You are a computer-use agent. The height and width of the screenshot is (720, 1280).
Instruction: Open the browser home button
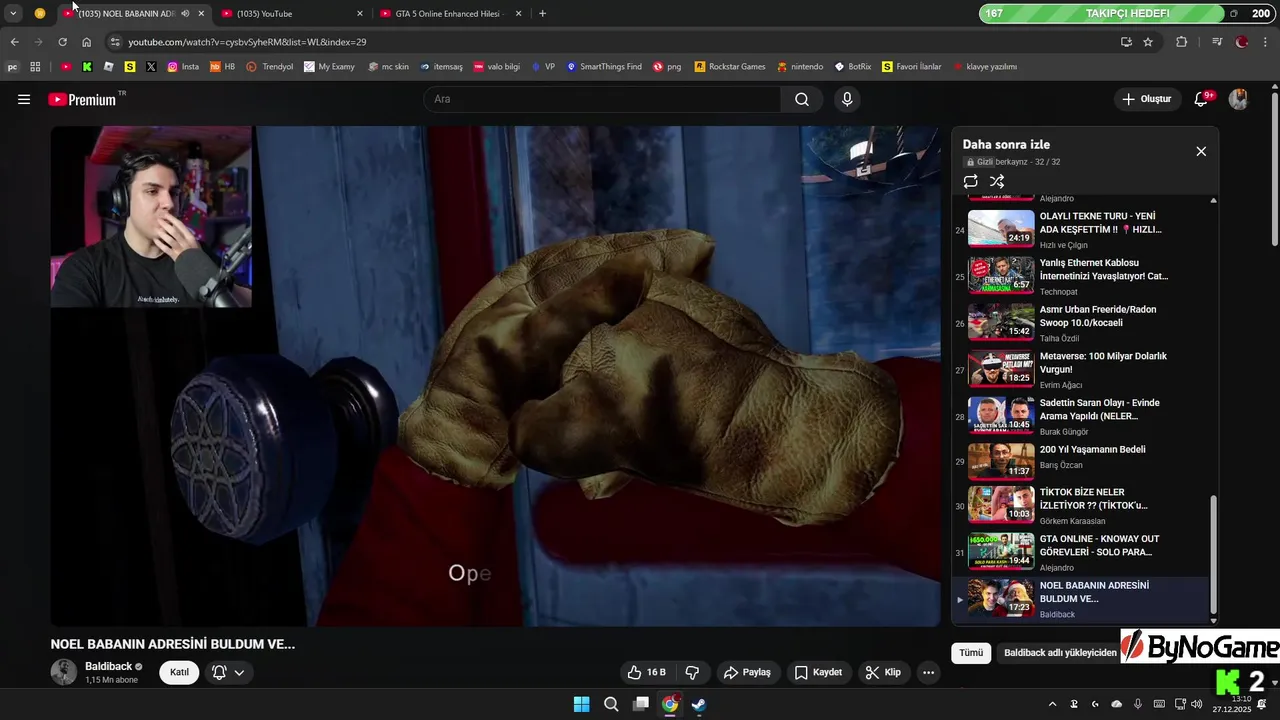click(86, 42)
